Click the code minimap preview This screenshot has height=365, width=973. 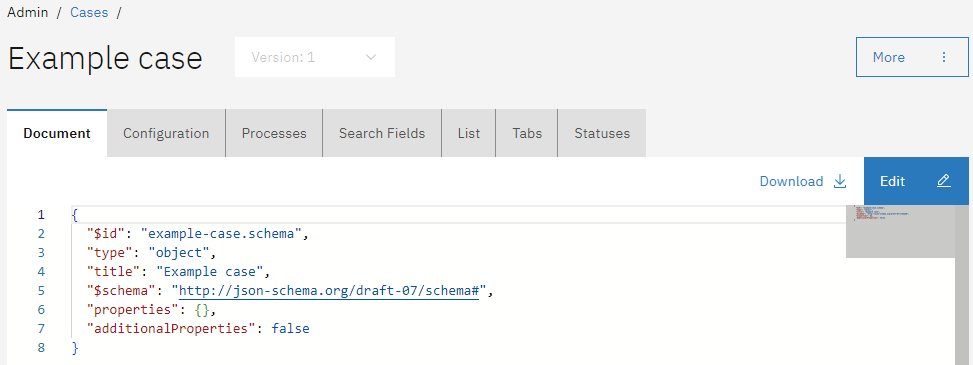(x=900, y=231)
